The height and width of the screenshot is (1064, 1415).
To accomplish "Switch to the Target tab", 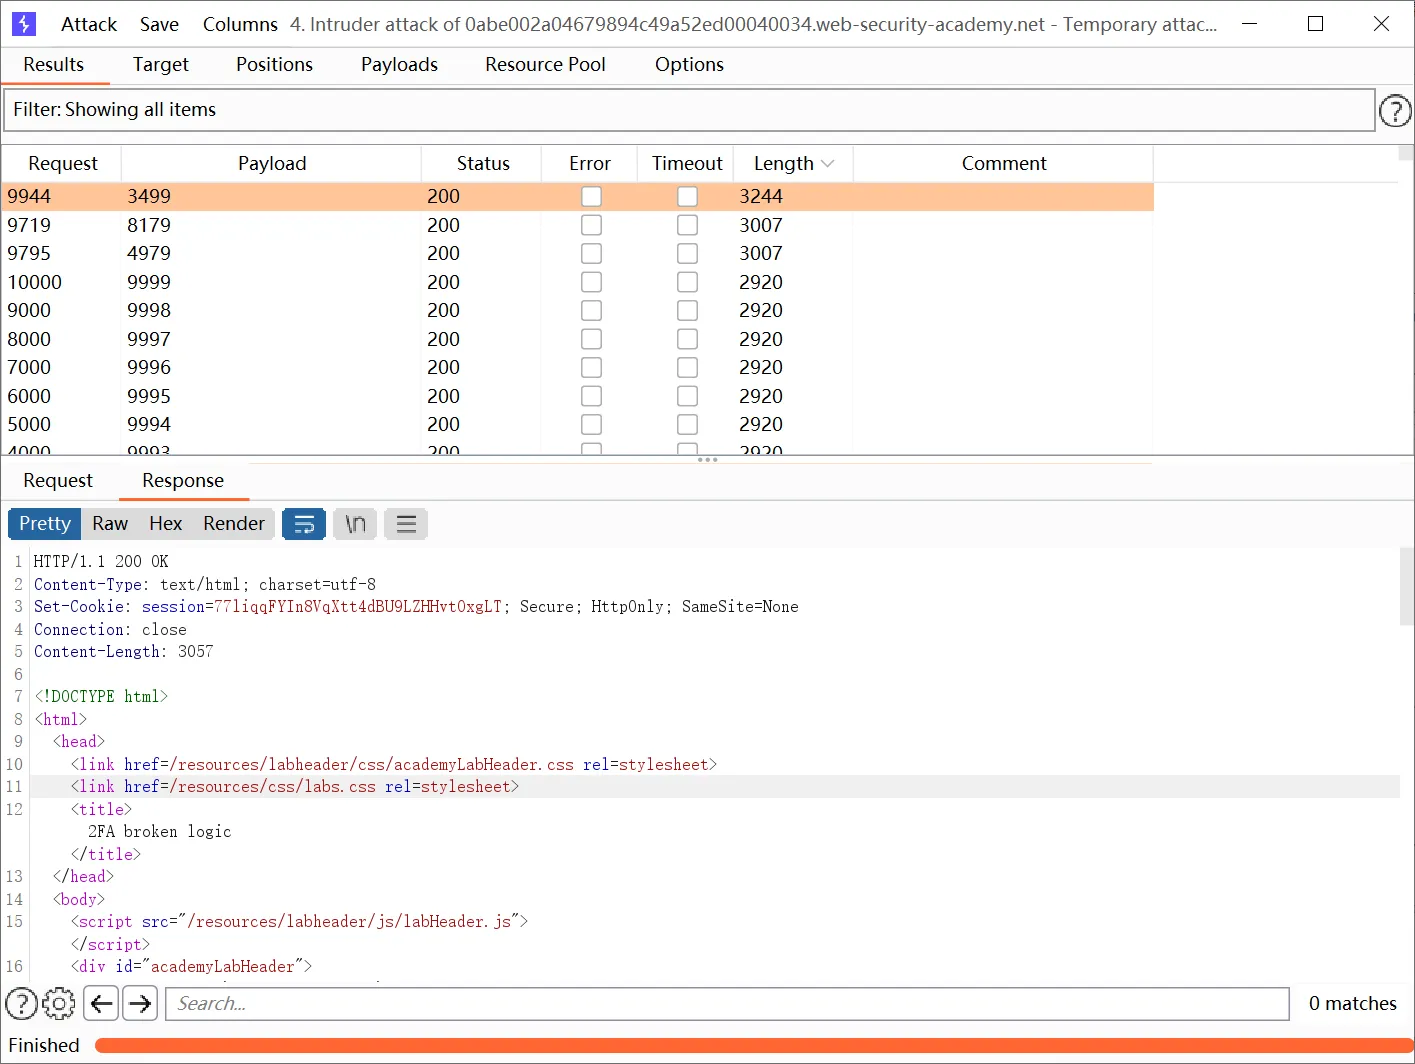I will click(161, 64).
